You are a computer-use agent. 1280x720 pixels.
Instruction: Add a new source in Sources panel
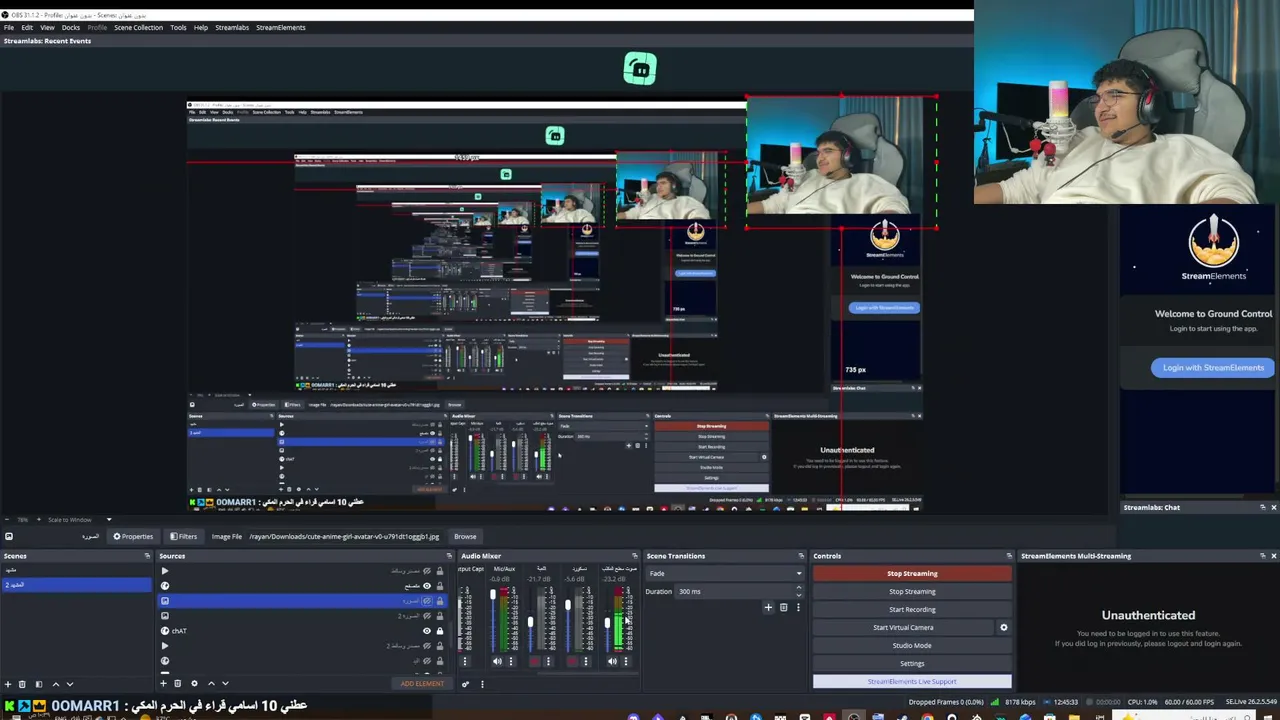coord(164,684)
